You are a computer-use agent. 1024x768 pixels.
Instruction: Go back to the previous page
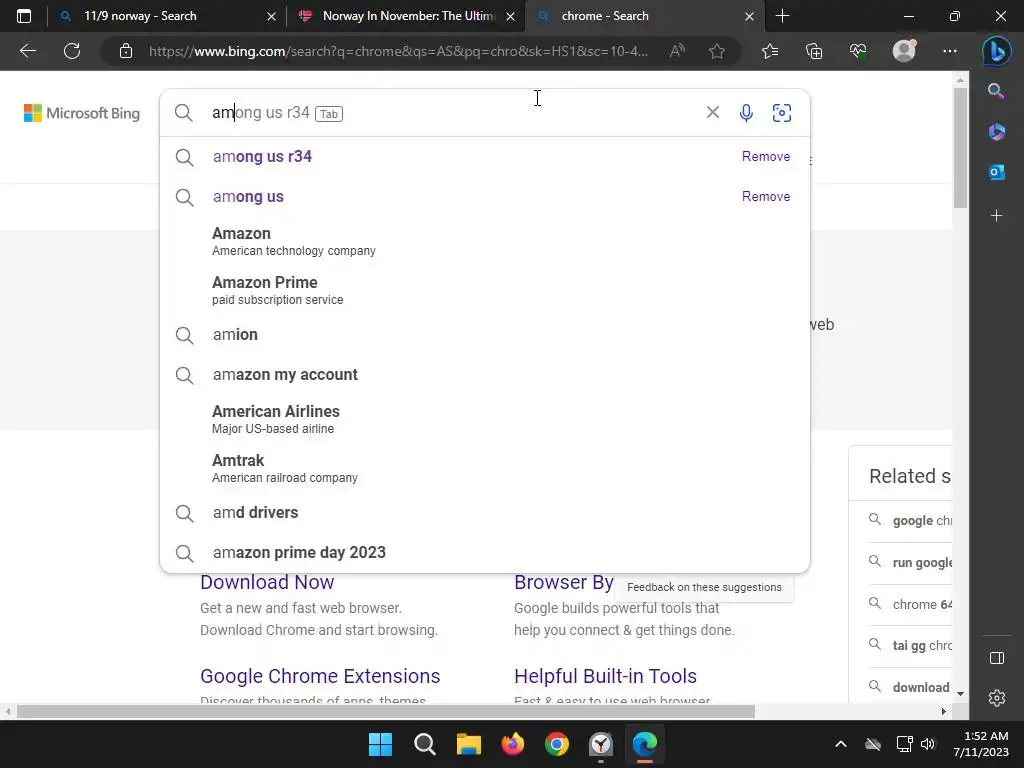tap(28, 51)
